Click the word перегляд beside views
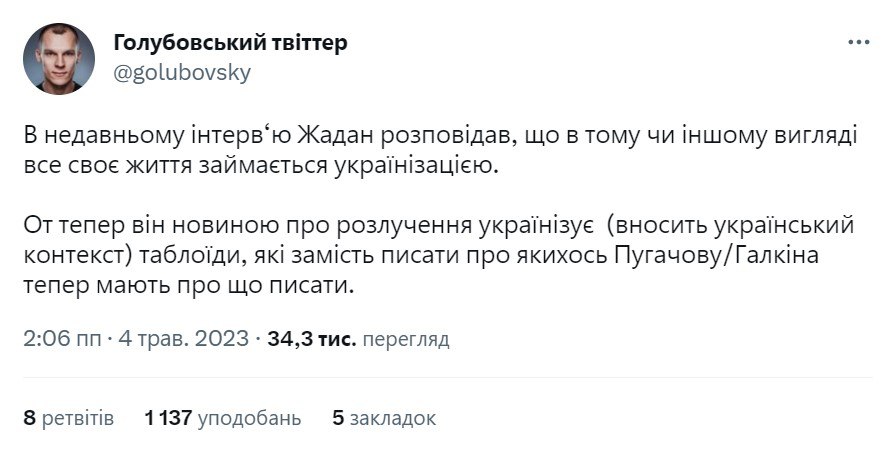This screenshot has width=892, height=457. [x=405, y=339]
